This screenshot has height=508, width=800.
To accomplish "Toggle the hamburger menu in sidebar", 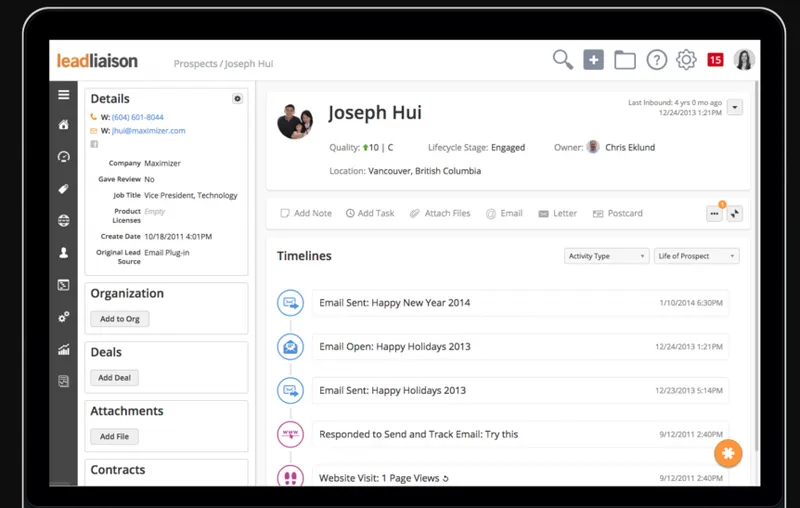I will point(64,95).
